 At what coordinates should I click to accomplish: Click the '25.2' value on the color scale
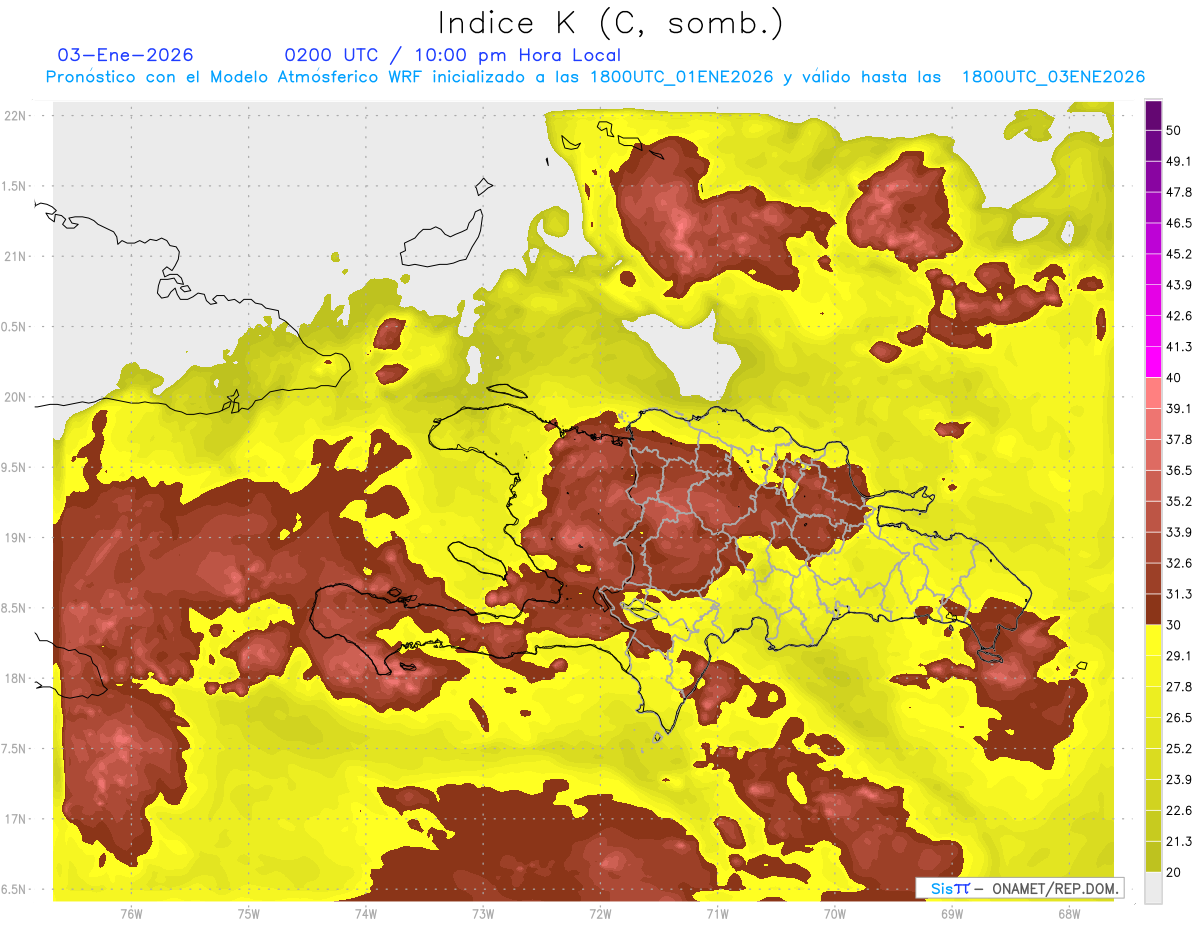click(1179, 749)
